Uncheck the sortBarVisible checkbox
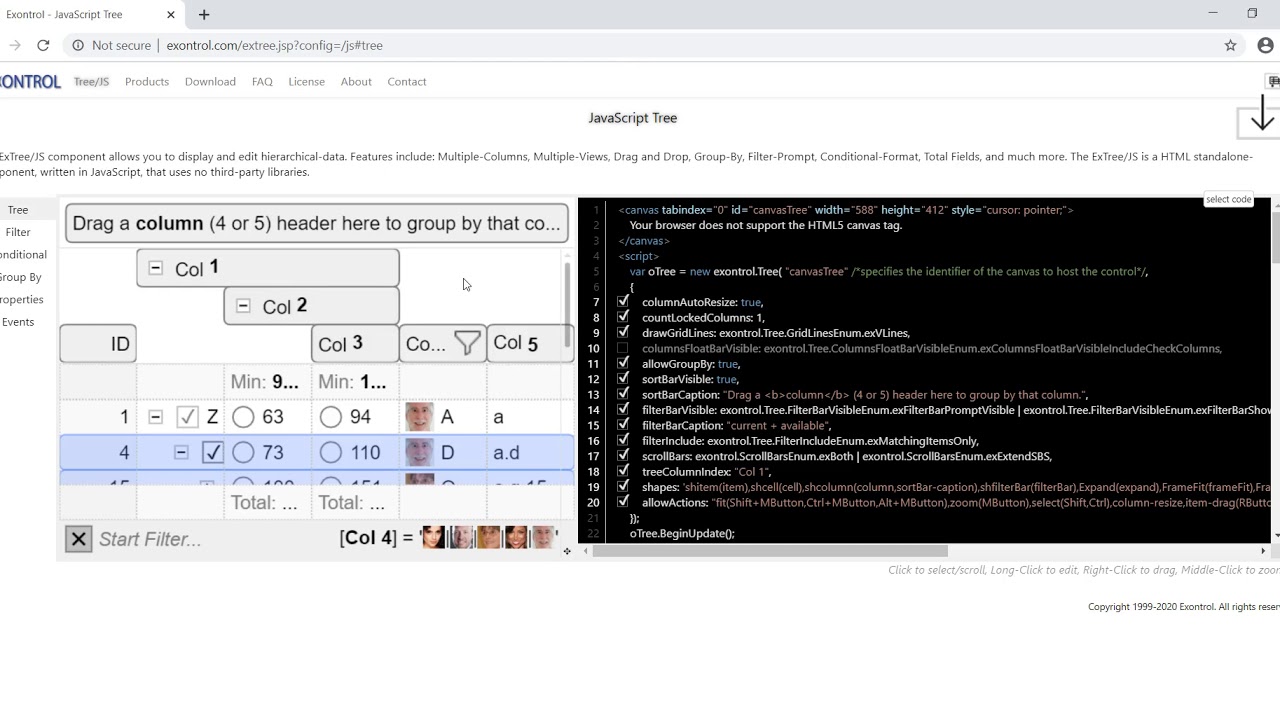The image size is (1280, 720). click(x=623, y=379)
